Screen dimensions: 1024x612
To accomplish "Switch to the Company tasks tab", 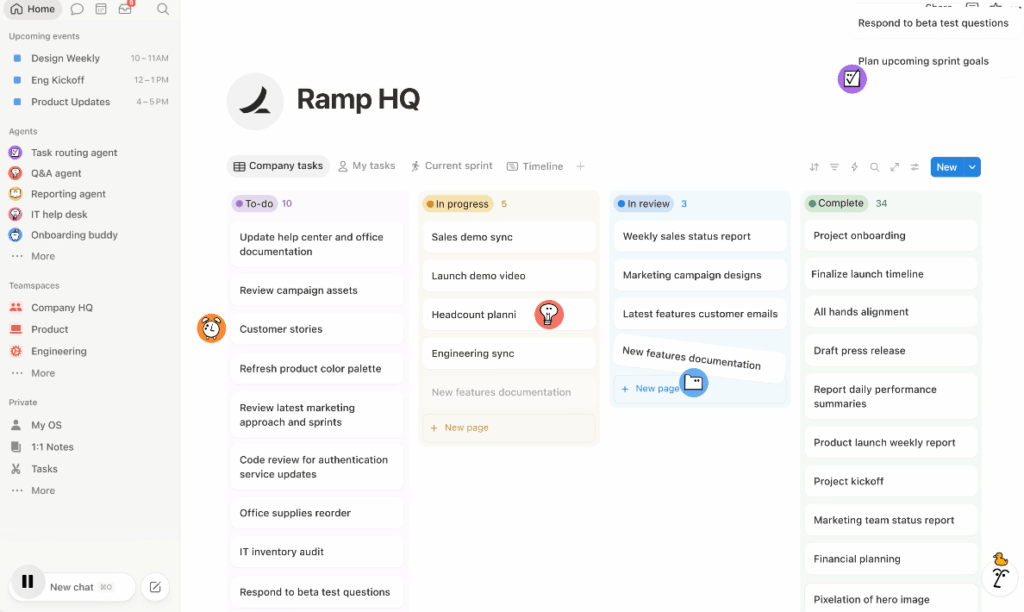I will point(278,166).
